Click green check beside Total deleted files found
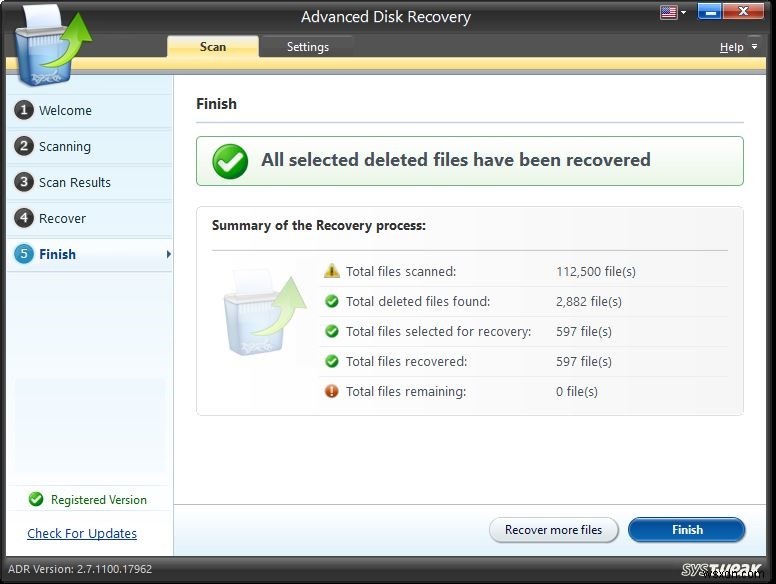 pos(332,301)
